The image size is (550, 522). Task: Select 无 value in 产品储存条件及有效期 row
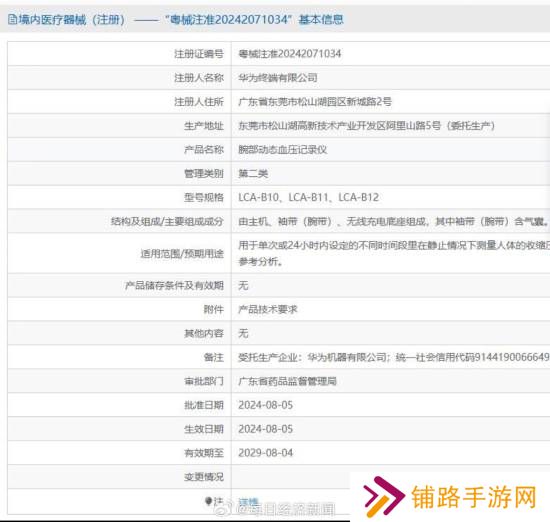[x=243, y=285]
